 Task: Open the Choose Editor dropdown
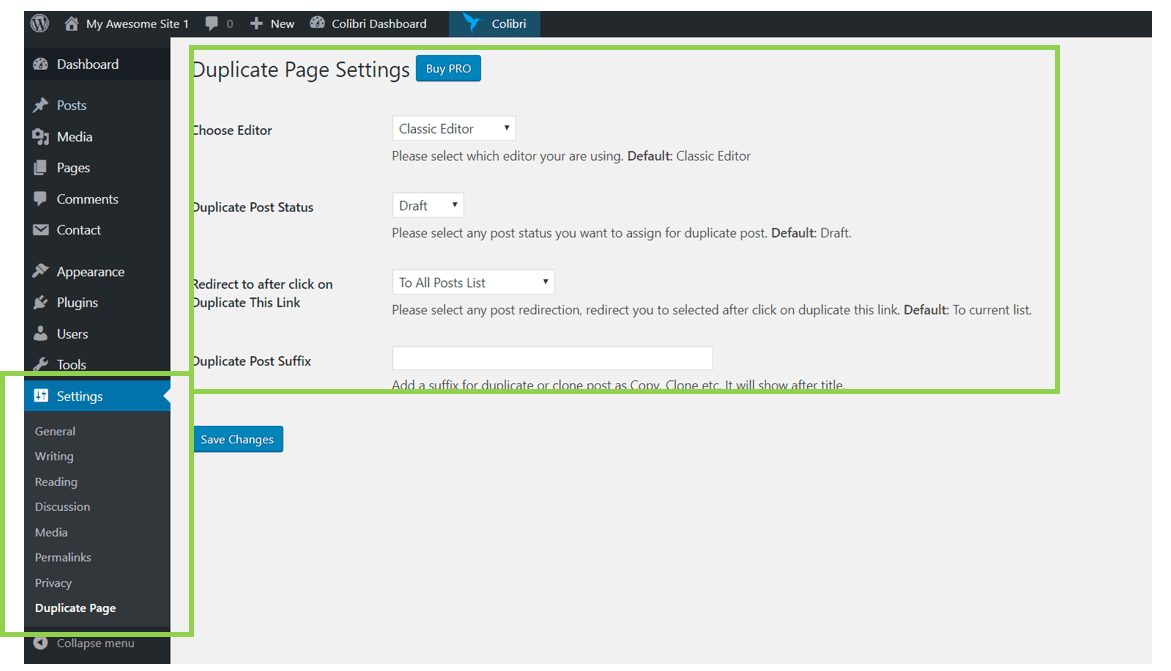coord(453,128)
